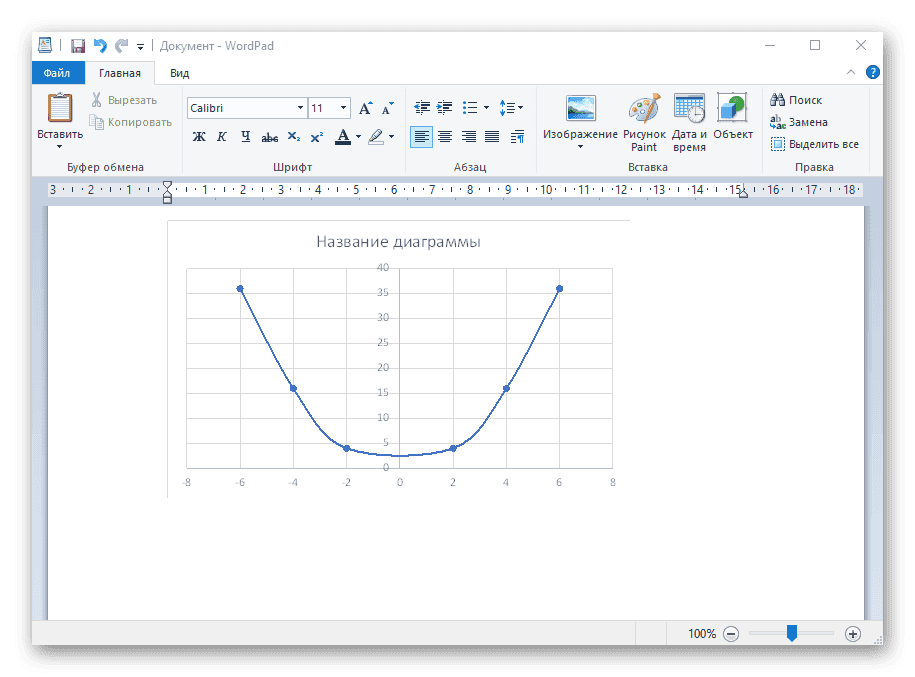Open the Файл menu
915x677 pixels.
57,72
